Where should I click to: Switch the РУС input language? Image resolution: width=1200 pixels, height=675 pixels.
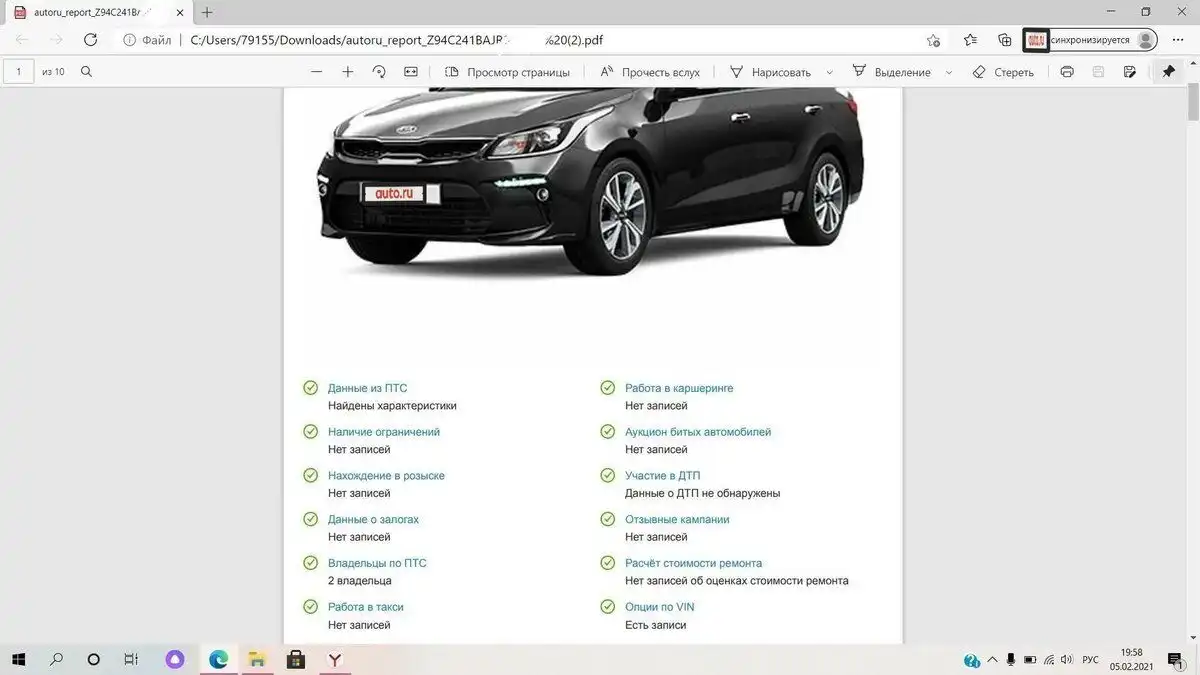pos(1090,660)
